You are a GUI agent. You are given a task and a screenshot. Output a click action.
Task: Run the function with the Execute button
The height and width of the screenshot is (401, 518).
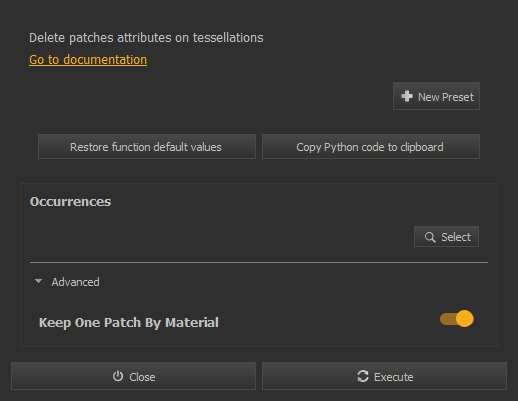[384, 376]
